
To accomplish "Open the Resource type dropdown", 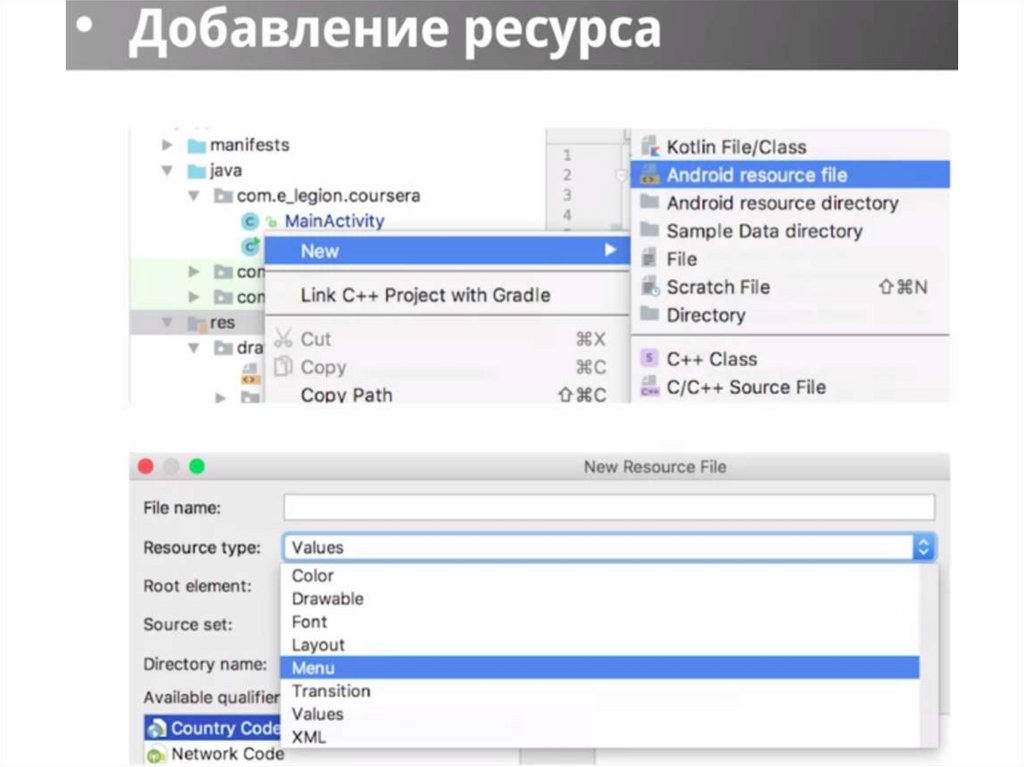I will click(x=923, y=547).
